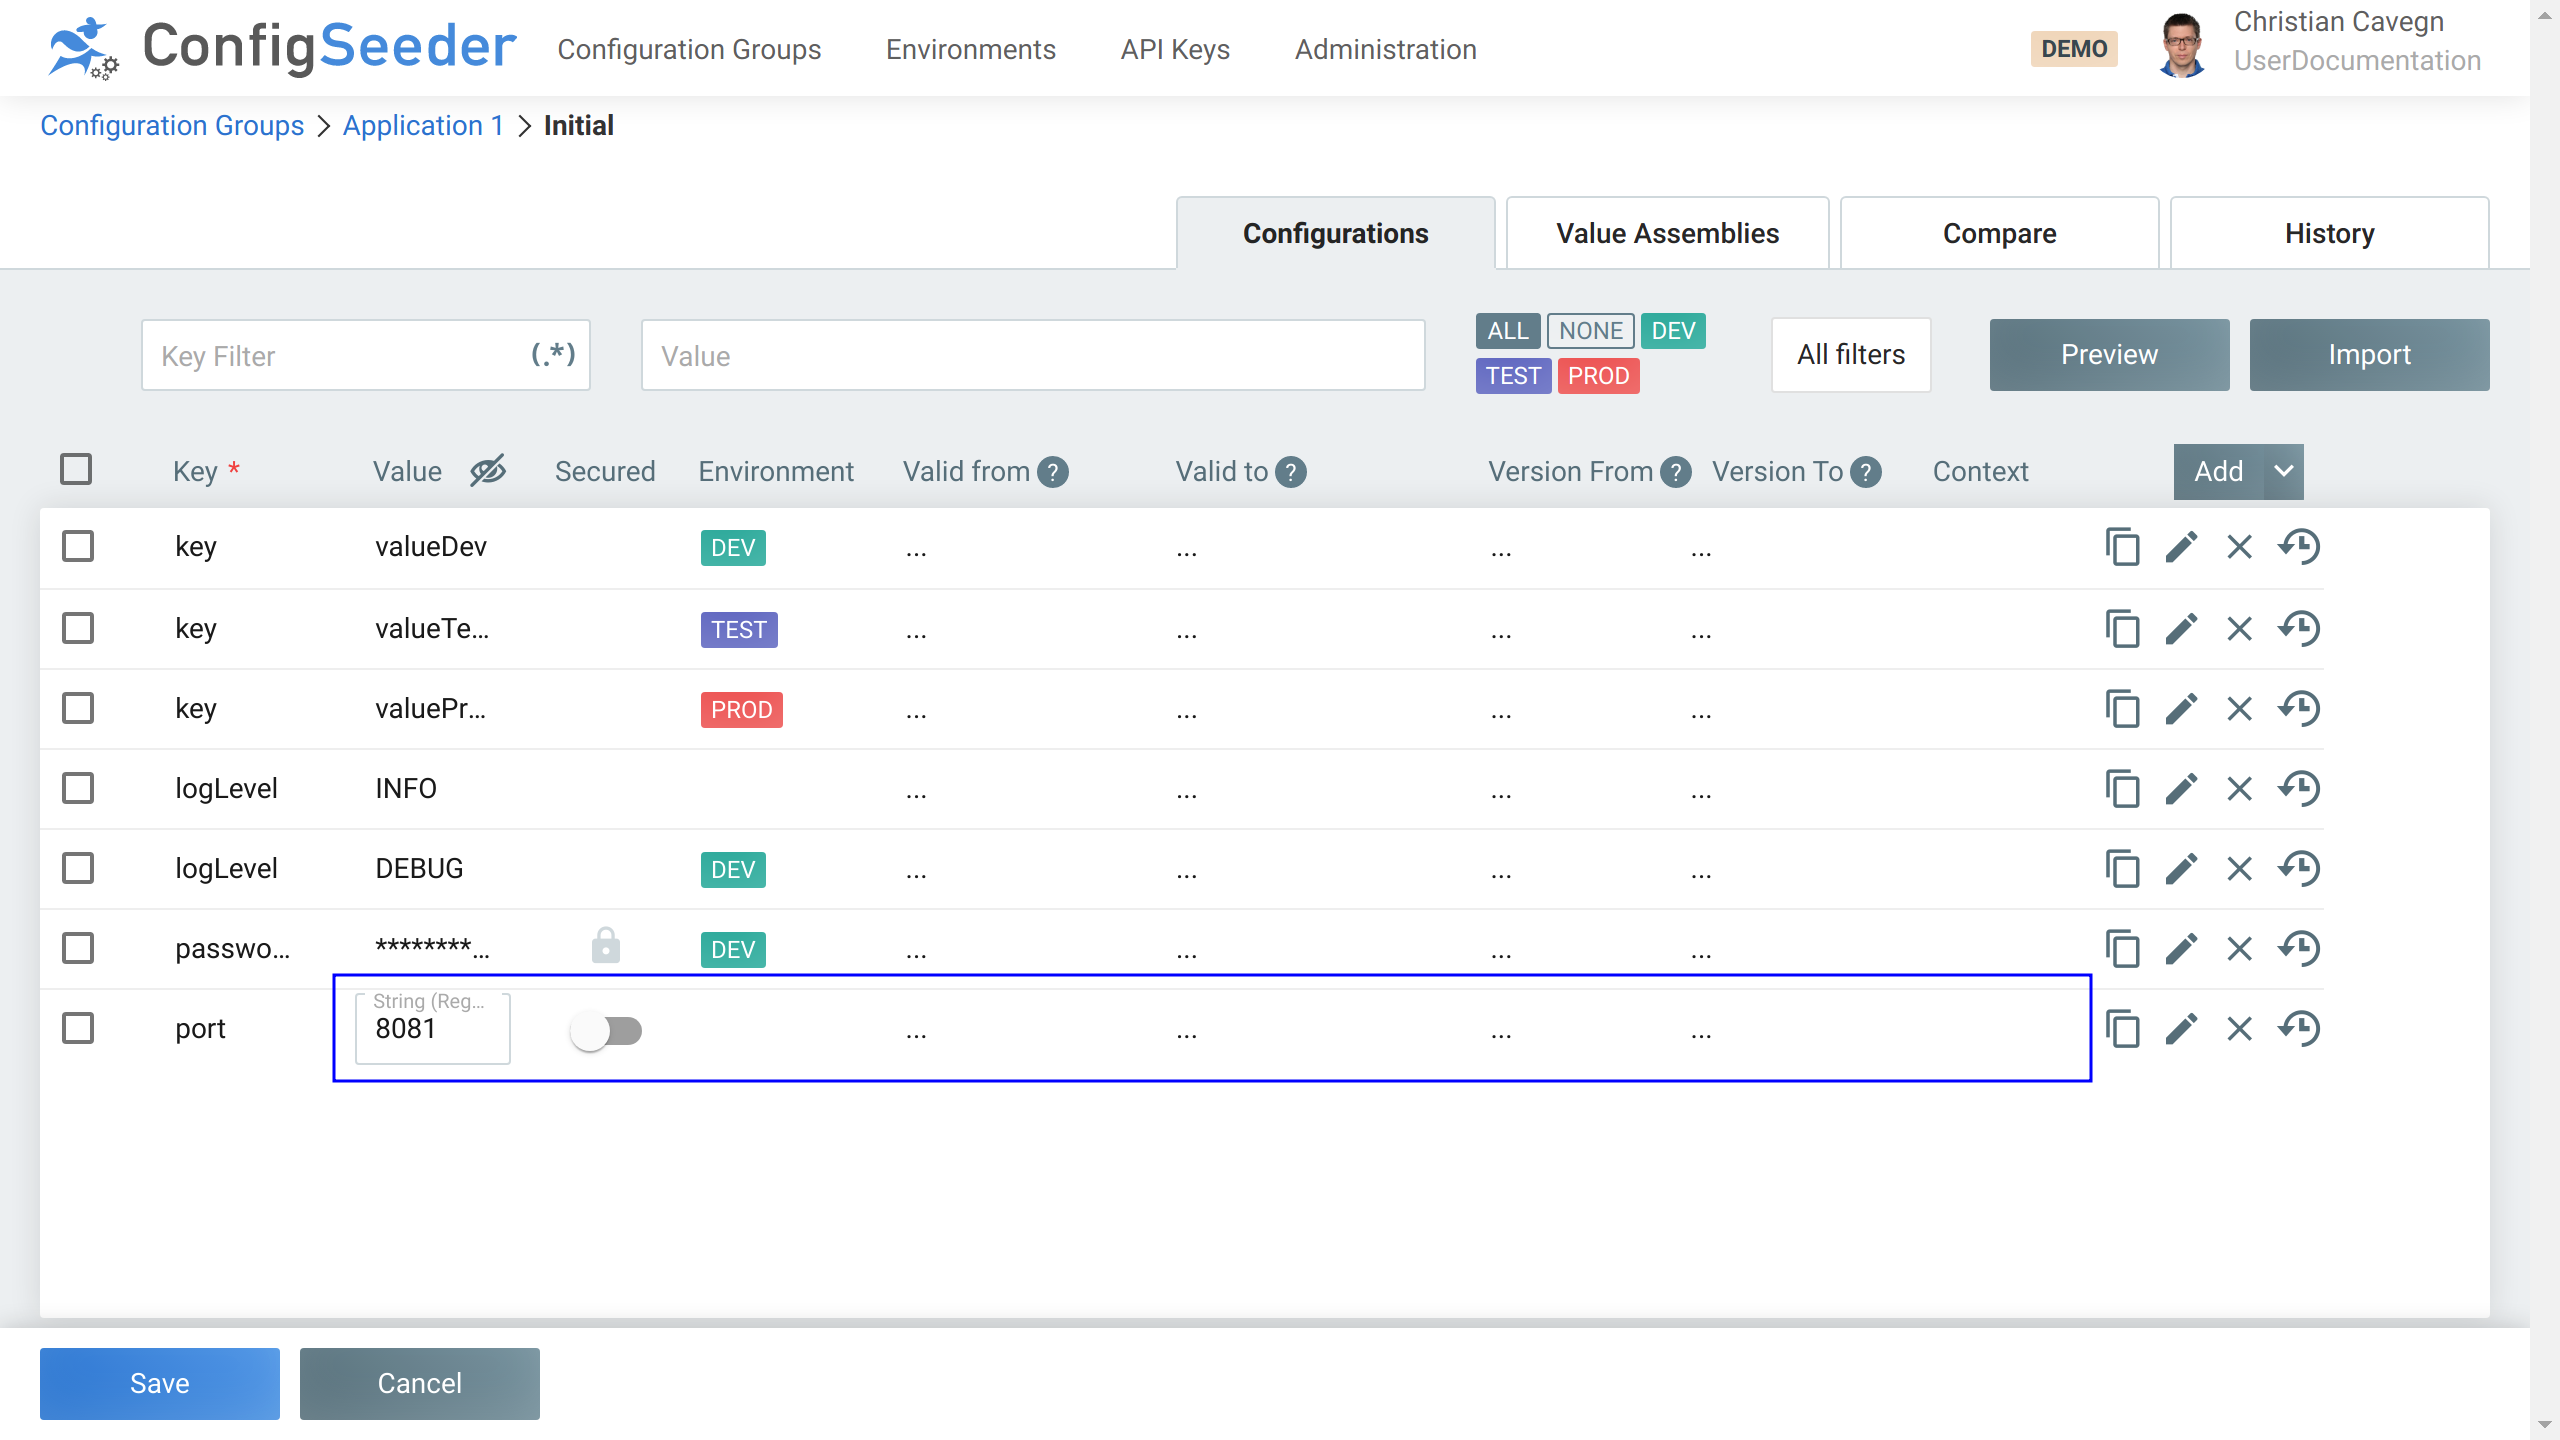This screenshot has width=2560, height=1440.
Task: Select all rows with the header checkbox
Action: [x=77, y=467]
